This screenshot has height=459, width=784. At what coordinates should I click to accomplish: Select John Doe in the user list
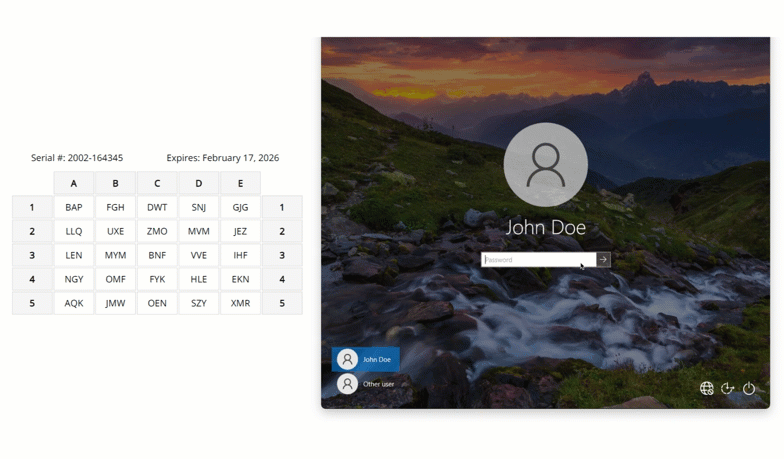pos(376,360)
